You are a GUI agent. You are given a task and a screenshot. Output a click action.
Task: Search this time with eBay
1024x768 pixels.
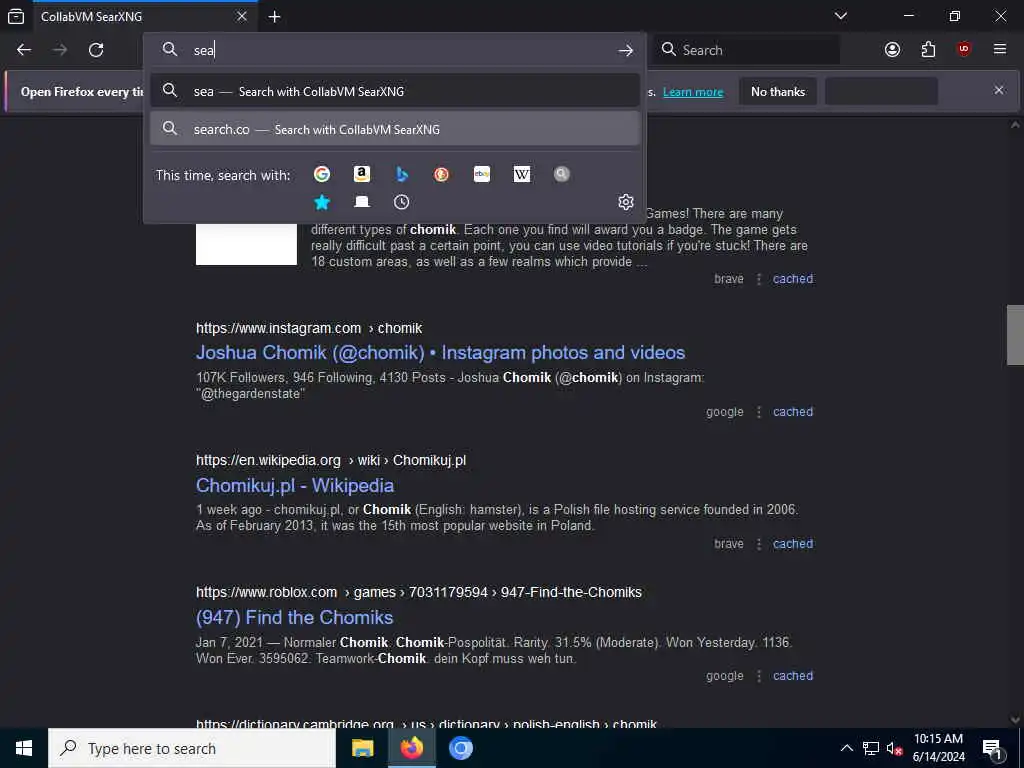click(x=482, y=174)
